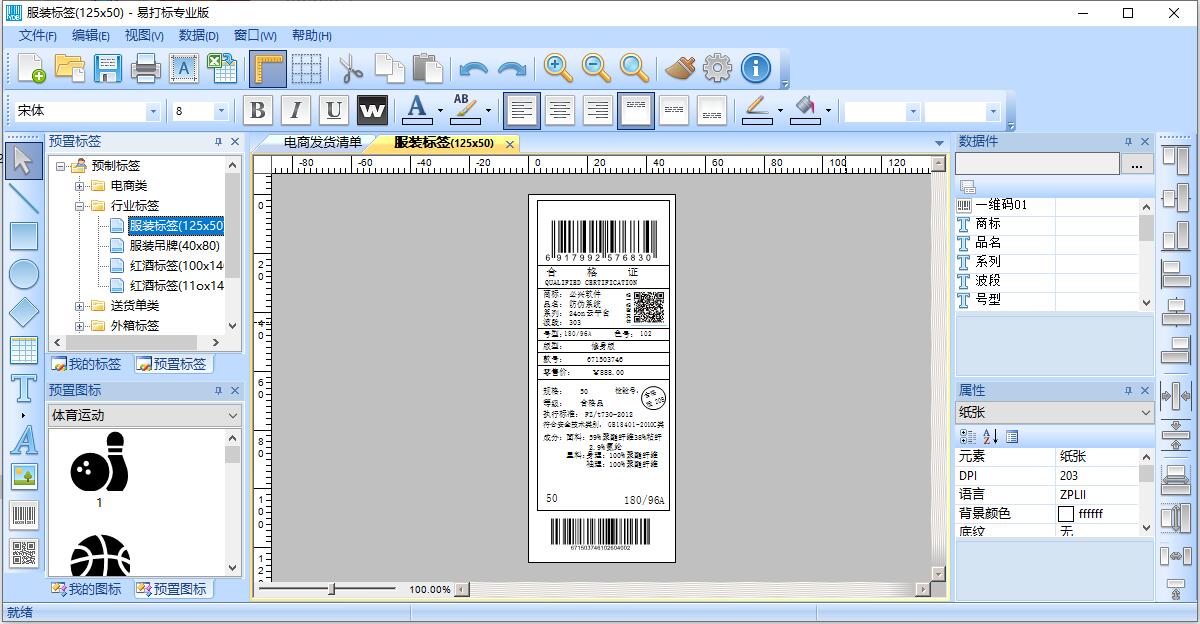Image resolution: width=1200 pixels, height=624 pixels.
Task: Click the 数据件 search input field
Action: 1037,164
